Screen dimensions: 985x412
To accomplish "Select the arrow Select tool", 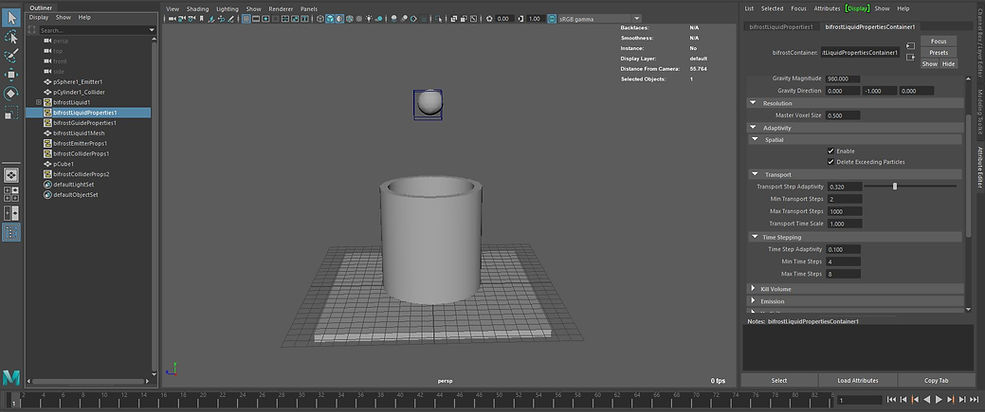I will 11,18.
